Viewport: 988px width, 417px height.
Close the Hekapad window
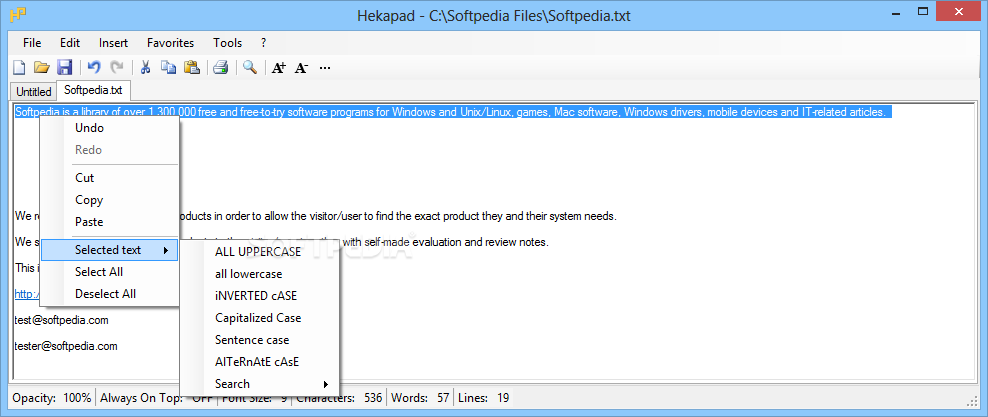pos(960,11)
